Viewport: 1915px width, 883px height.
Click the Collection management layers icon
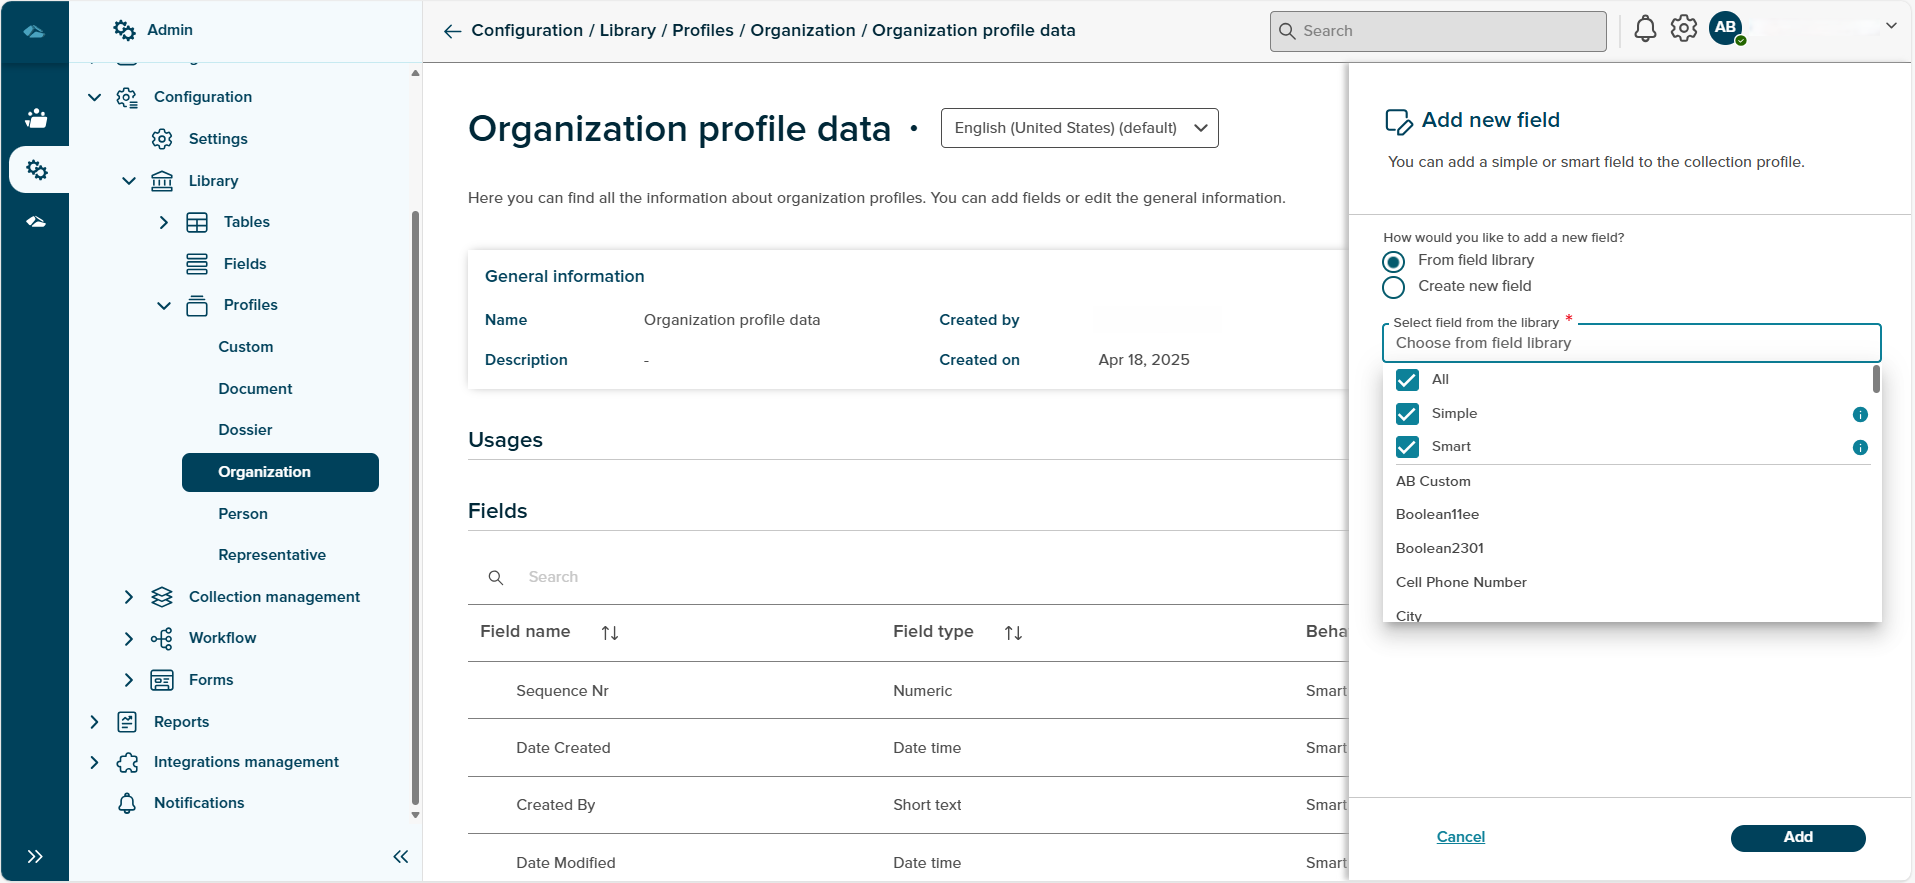[162, 597]
